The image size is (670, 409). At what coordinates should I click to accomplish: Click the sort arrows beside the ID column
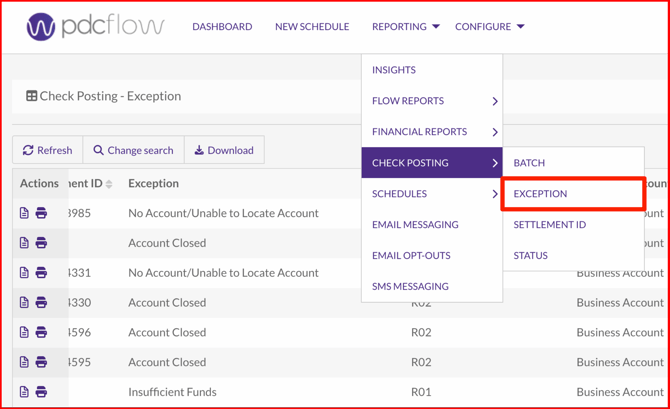pyautogui.click(x=109, y=184)
